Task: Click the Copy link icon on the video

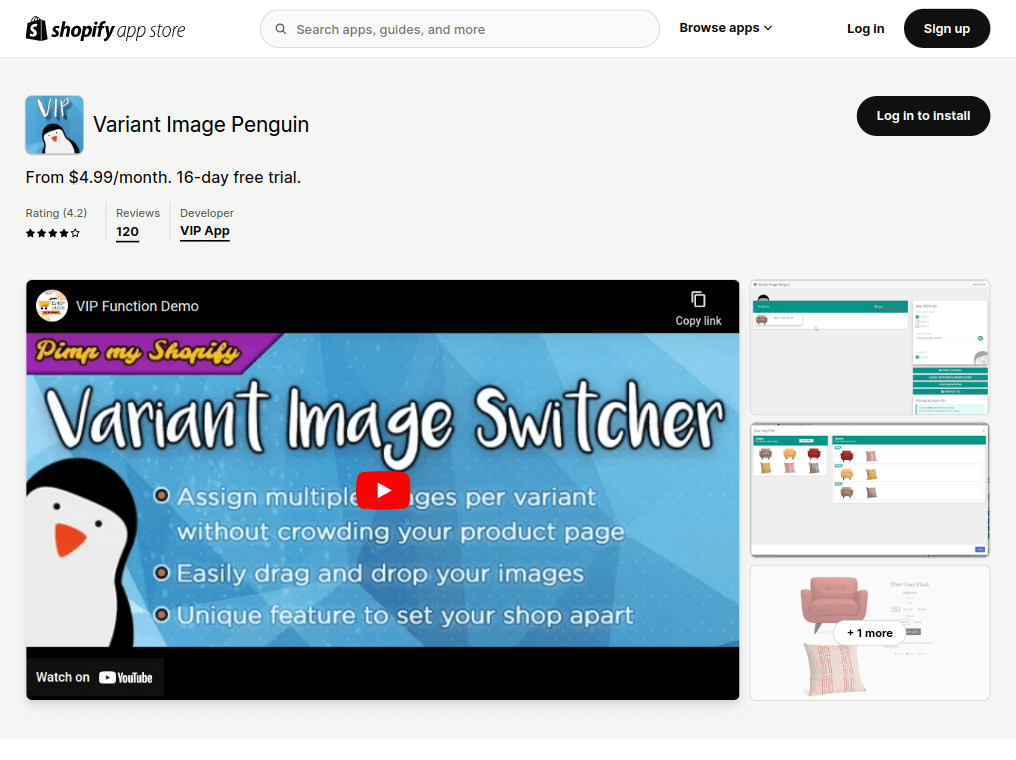Action: click(x=698, y=301)
